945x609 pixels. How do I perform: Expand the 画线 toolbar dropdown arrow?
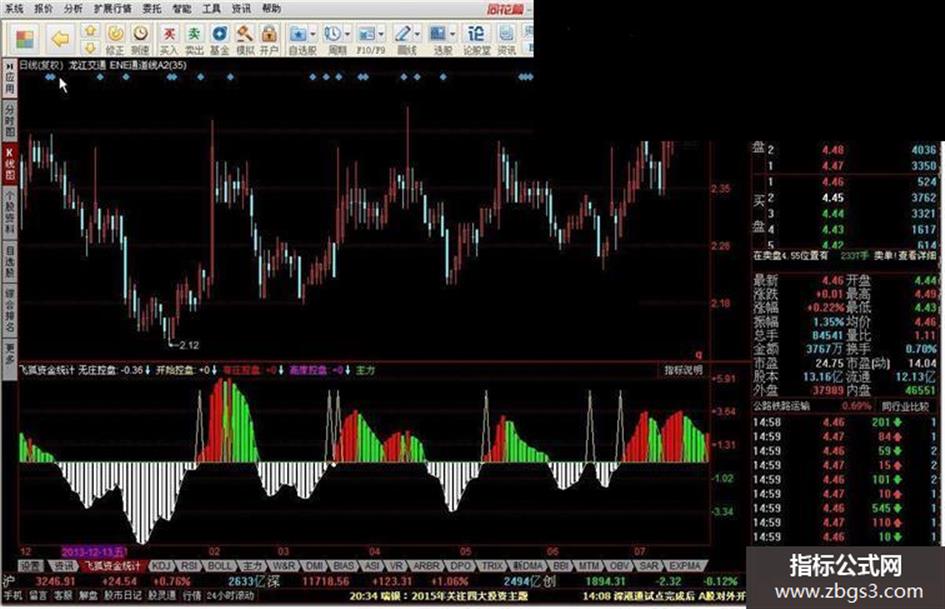tap(416, 34)
